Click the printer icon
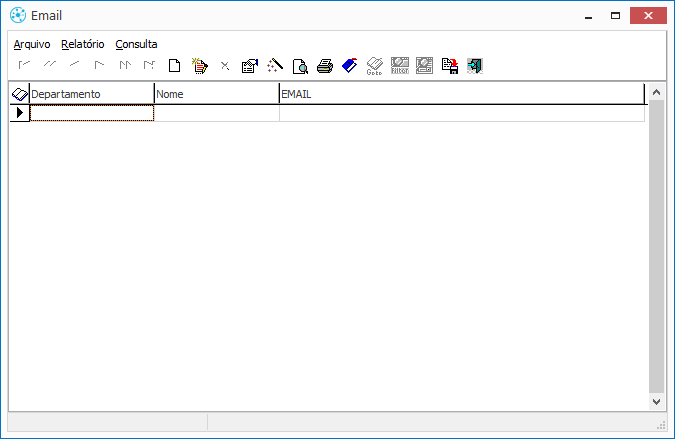Screen dimensions: 675x439 [325, 66]
